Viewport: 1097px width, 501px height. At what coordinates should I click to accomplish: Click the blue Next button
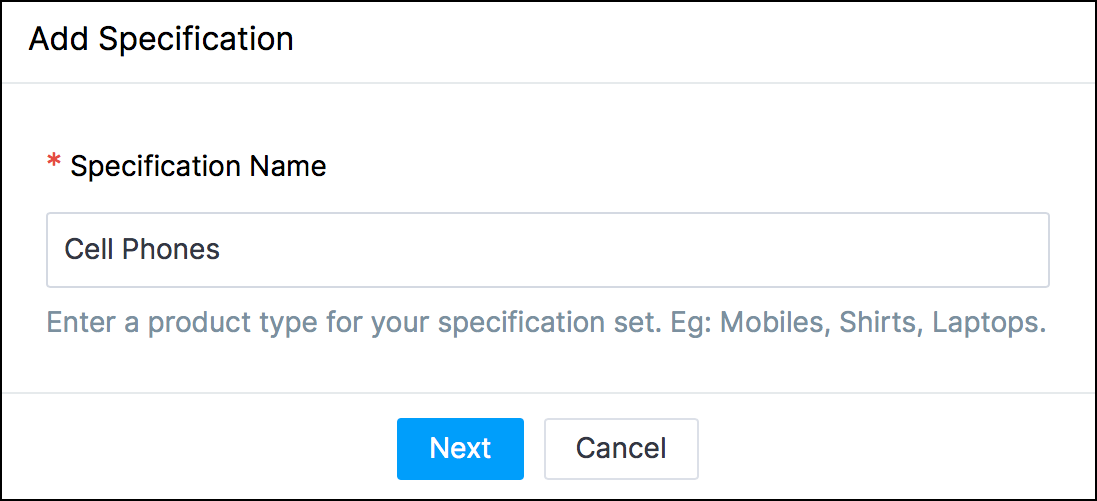[460, 448]
